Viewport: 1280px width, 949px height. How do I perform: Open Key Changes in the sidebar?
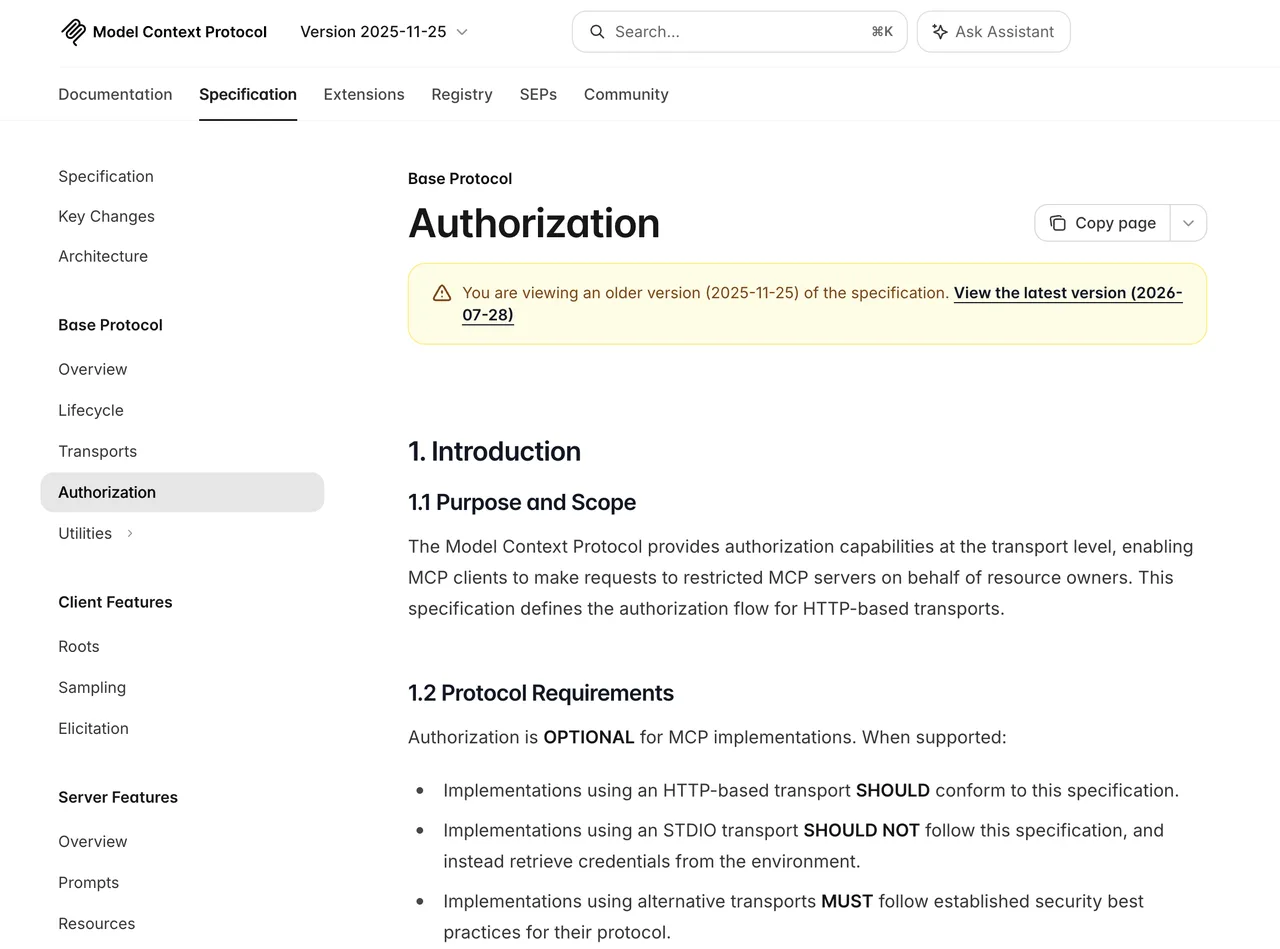coord(106,217)
